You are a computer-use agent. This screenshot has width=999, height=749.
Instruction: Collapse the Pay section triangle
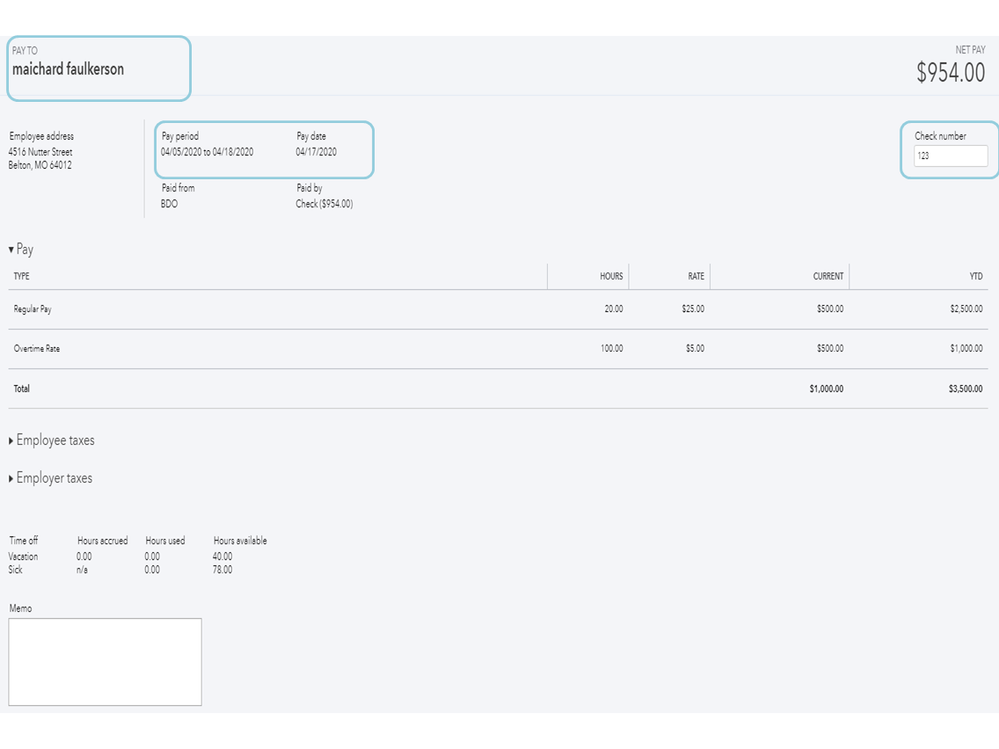point(12,250)
